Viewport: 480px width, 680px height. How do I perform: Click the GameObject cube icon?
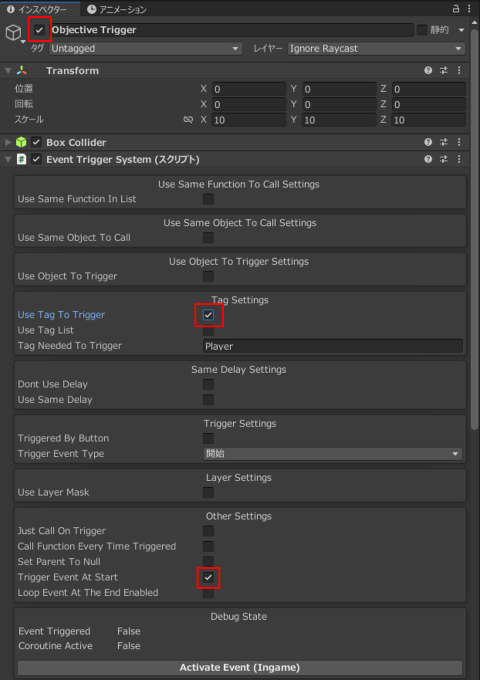click(13, 32)
